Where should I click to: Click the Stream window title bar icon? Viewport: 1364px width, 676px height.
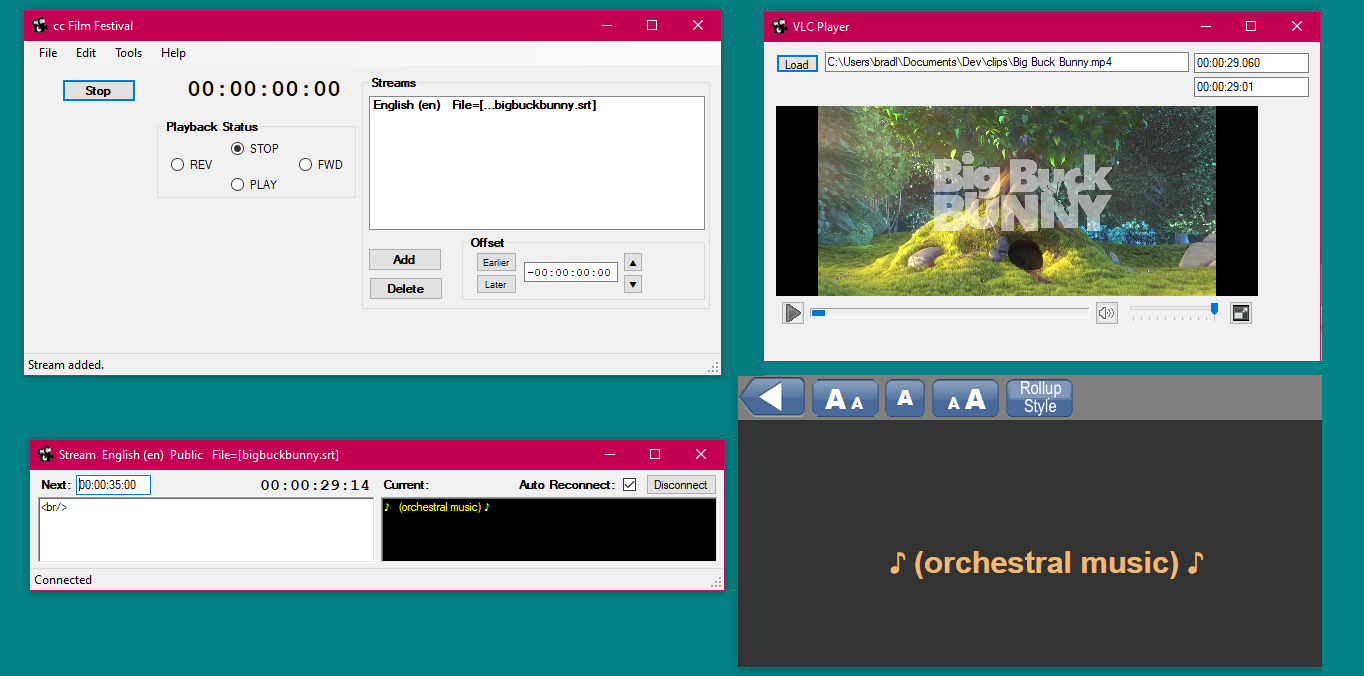coord(46,454)
